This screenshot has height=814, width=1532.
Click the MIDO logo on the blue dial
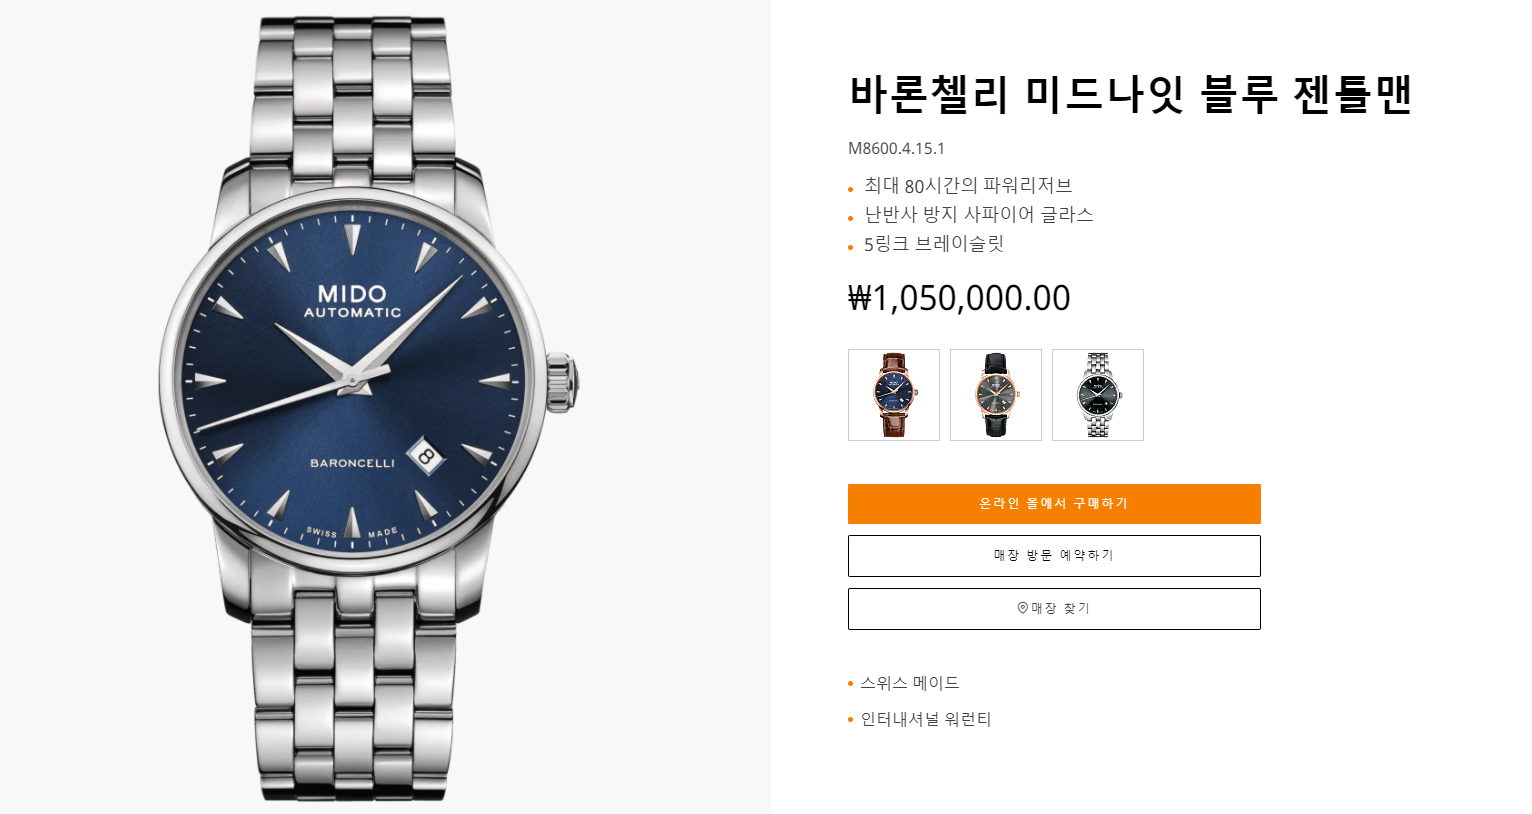[x=352, y=293]
